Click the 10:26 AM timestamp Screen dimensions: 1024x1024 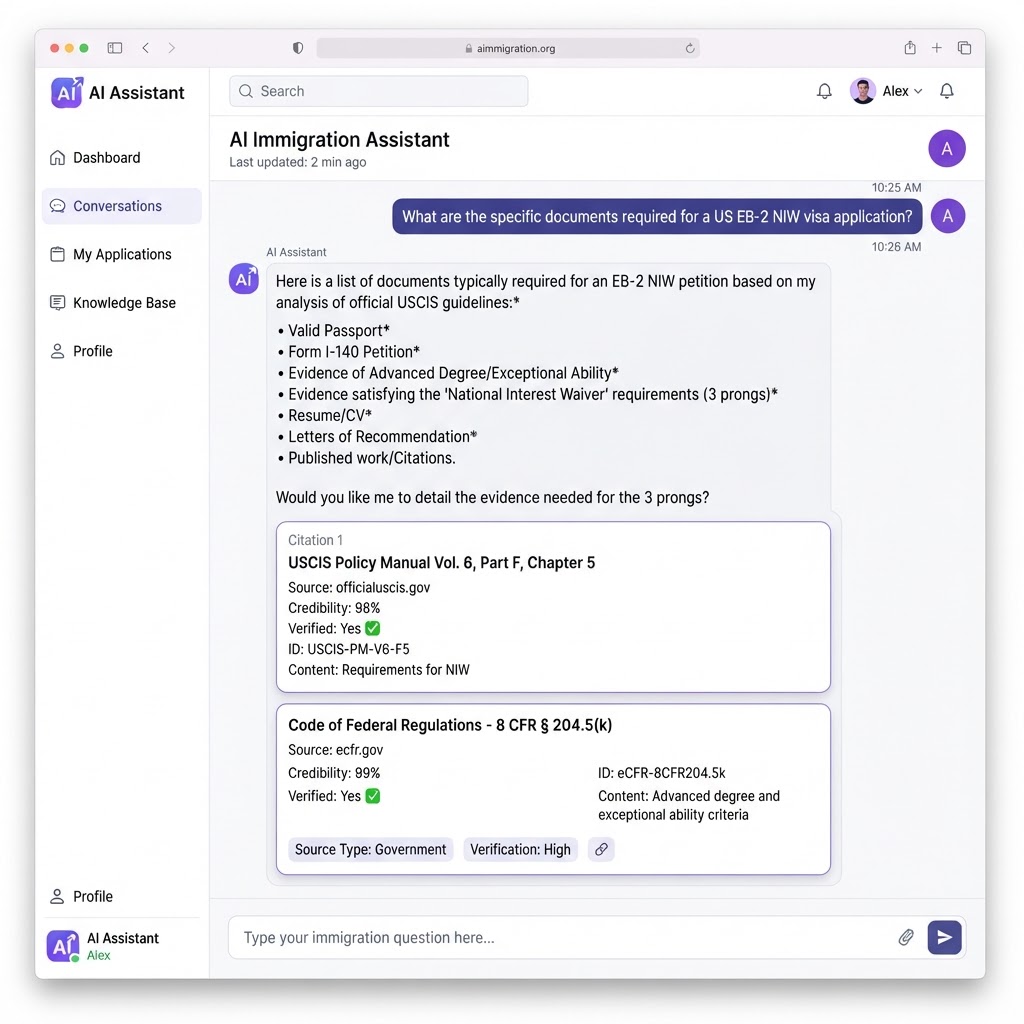tap(896, 247)
